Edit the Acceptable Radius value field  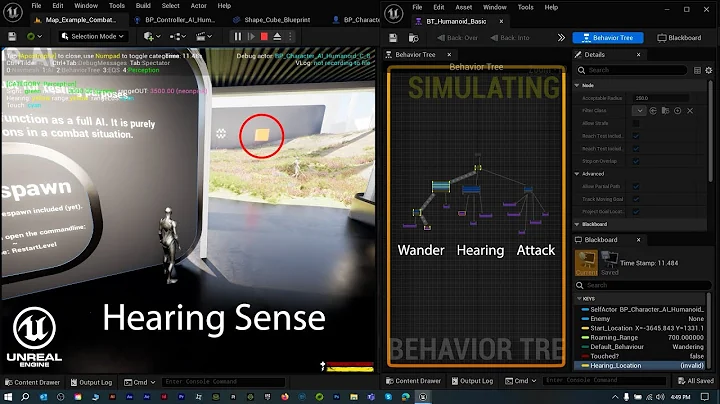[661, 98]
